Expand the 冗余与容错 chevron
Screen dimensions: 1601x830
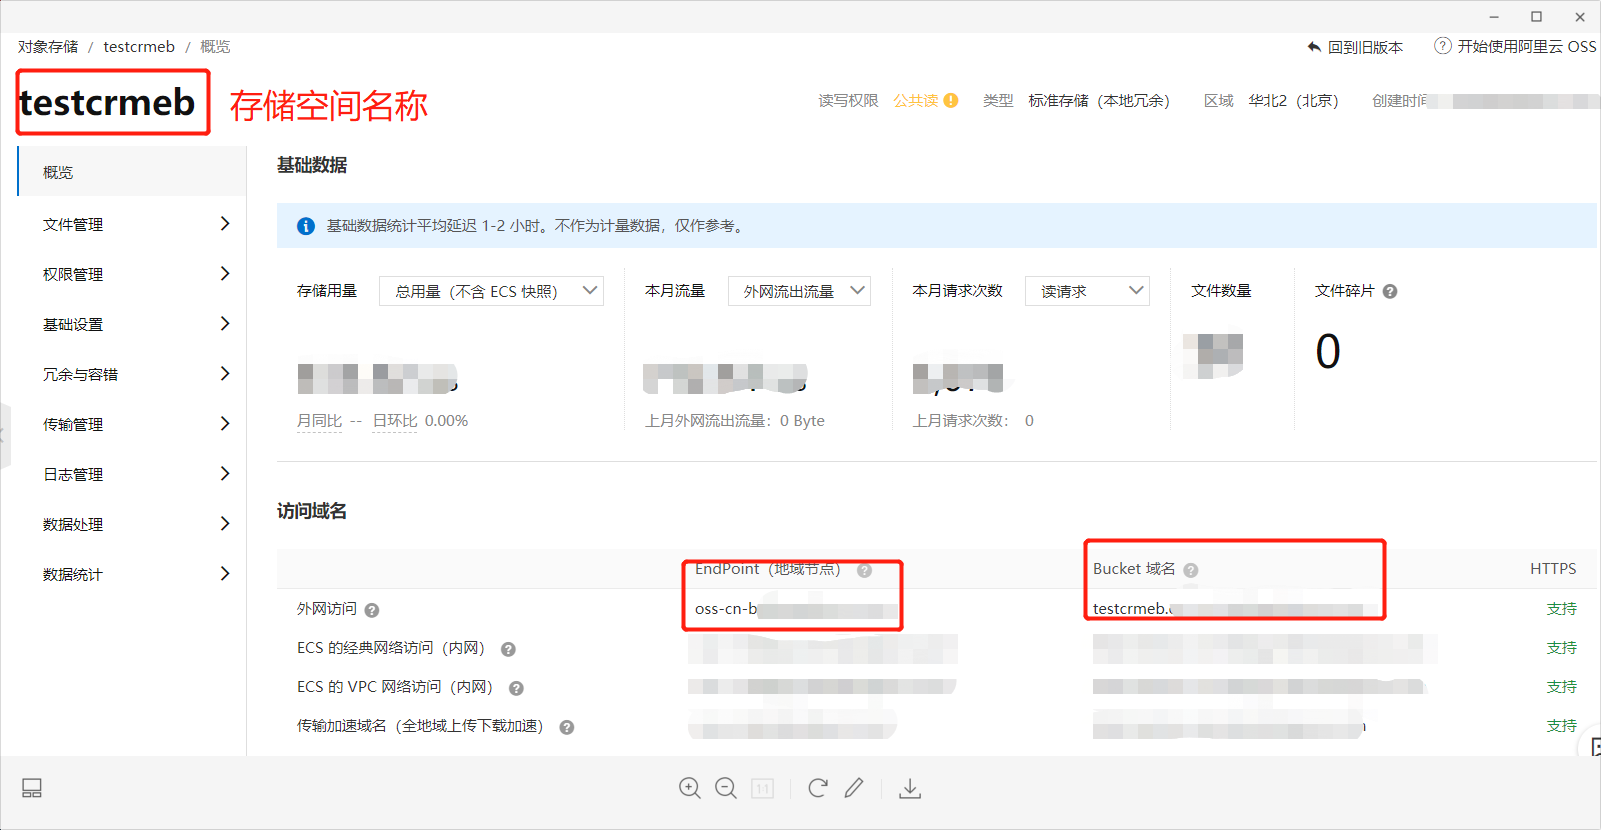coord(225,374)
